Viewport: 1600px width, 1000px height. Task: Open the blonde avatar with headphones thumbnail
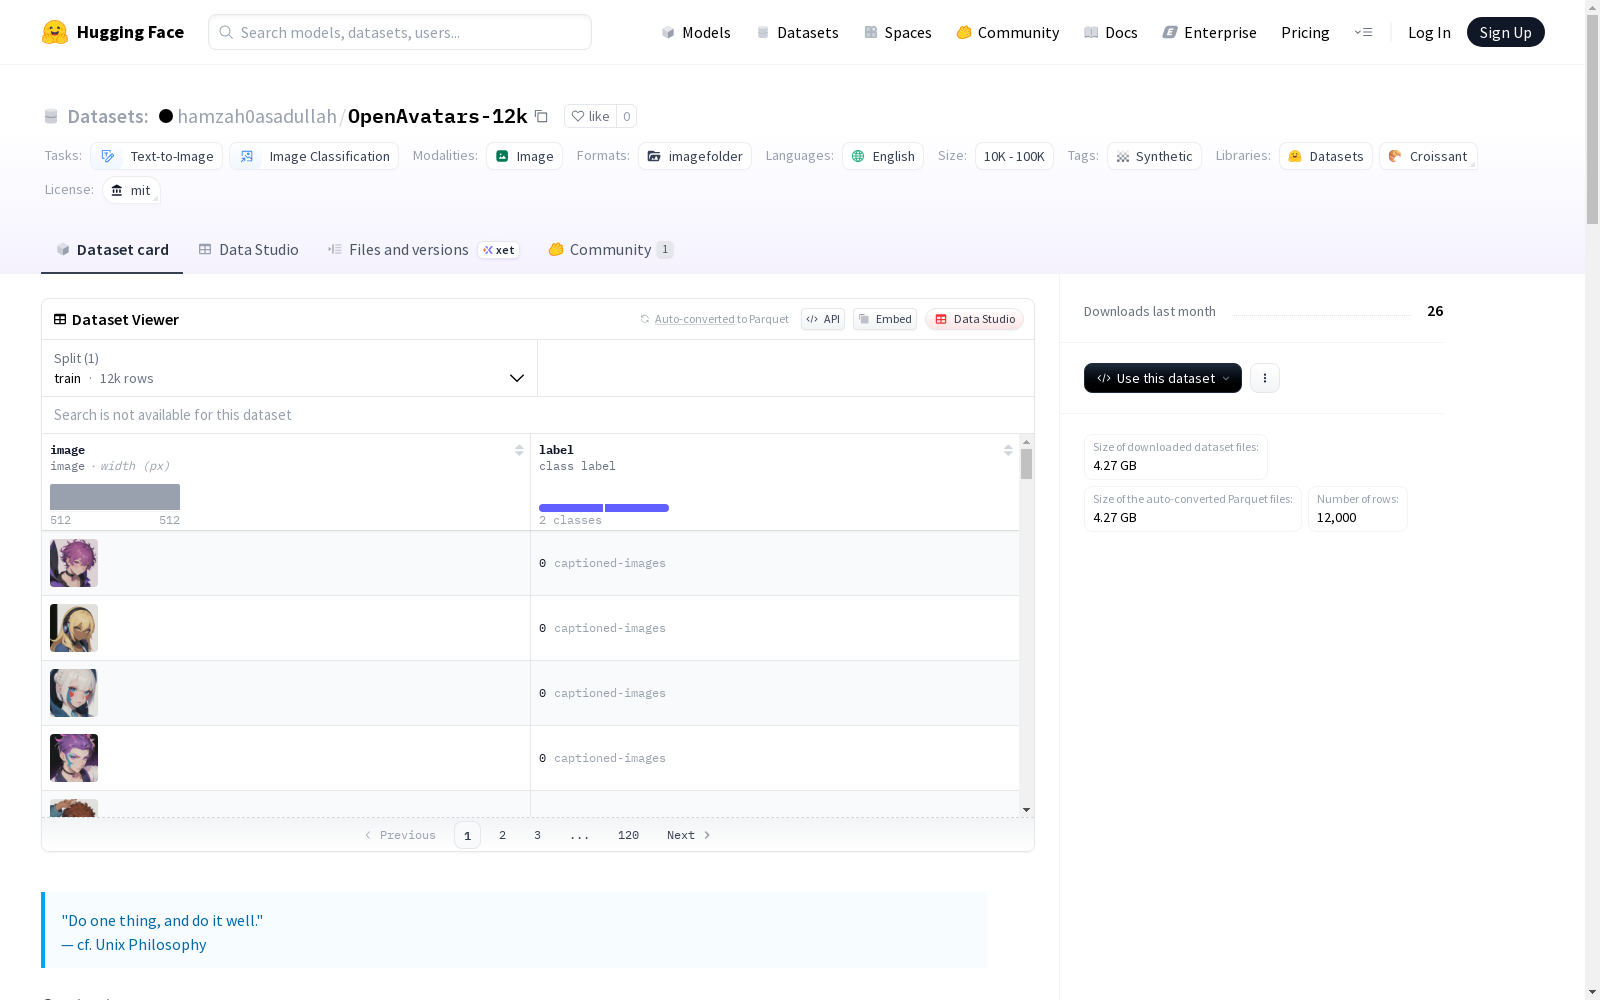pos(74,628)
